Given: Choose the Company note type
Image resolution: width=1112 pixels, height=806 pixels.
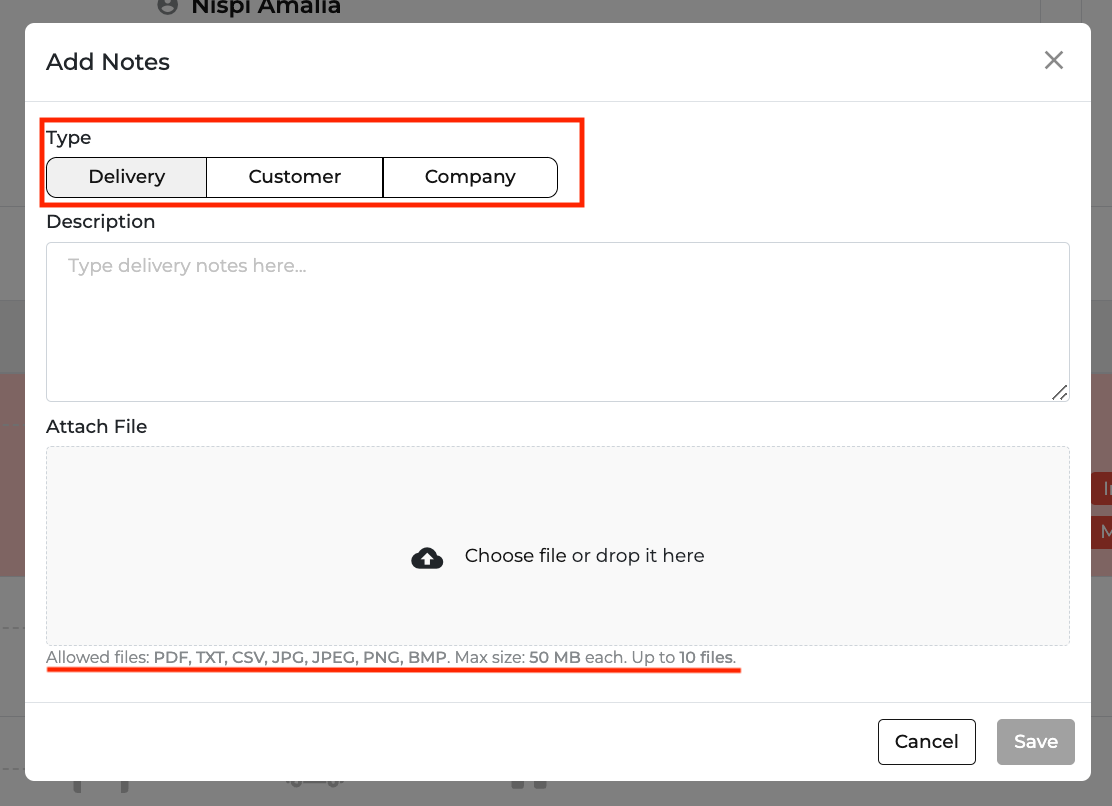Looking at the screenshot, I should [x=470, y=177].
